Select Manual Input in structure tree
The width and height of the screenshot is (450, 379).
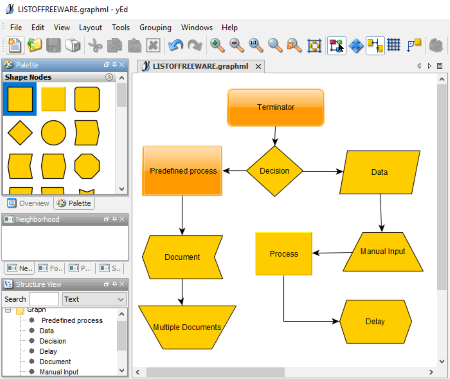(x=59, y=372)
